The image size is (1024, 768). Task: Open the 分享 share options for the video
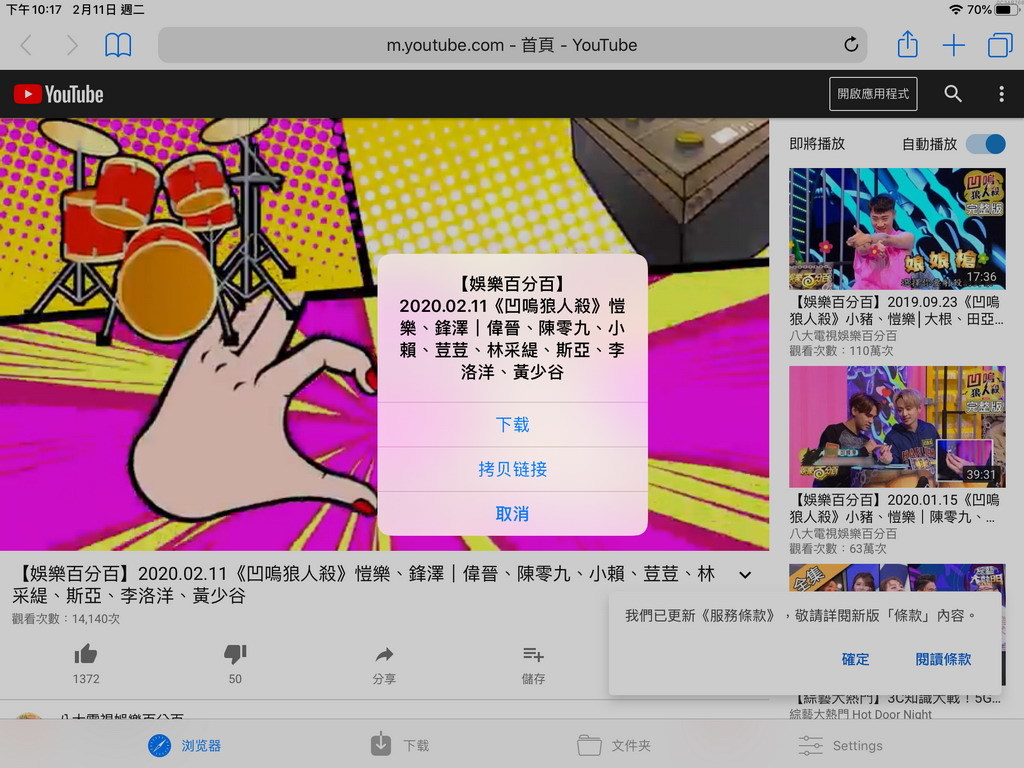(x=384, y=655)
